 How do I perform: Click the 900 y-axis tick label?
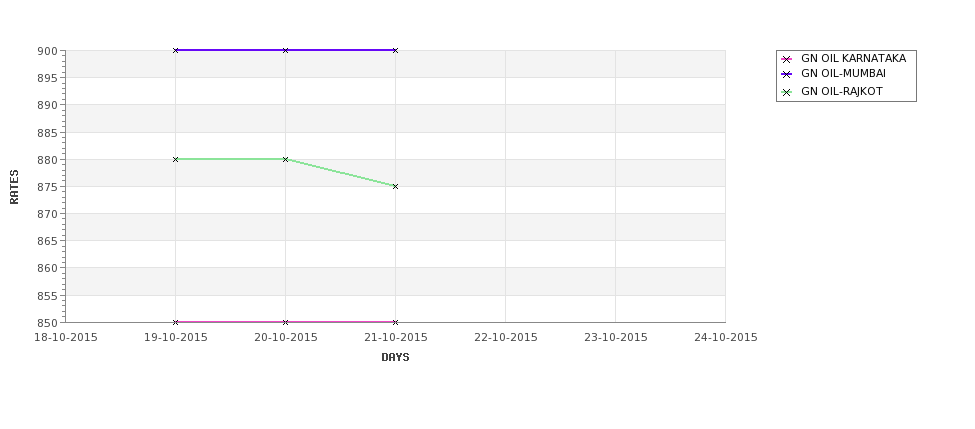tap(50, 51)
